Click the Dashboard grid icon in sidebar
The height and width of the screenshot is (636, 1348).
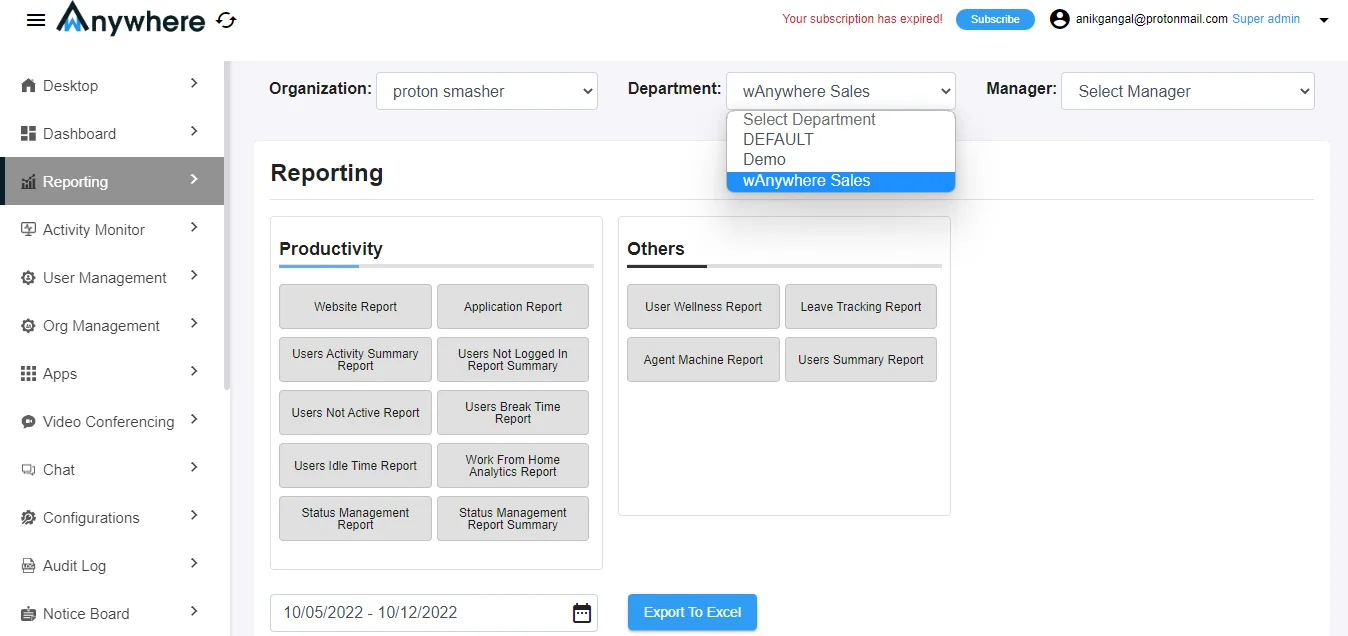28,134
